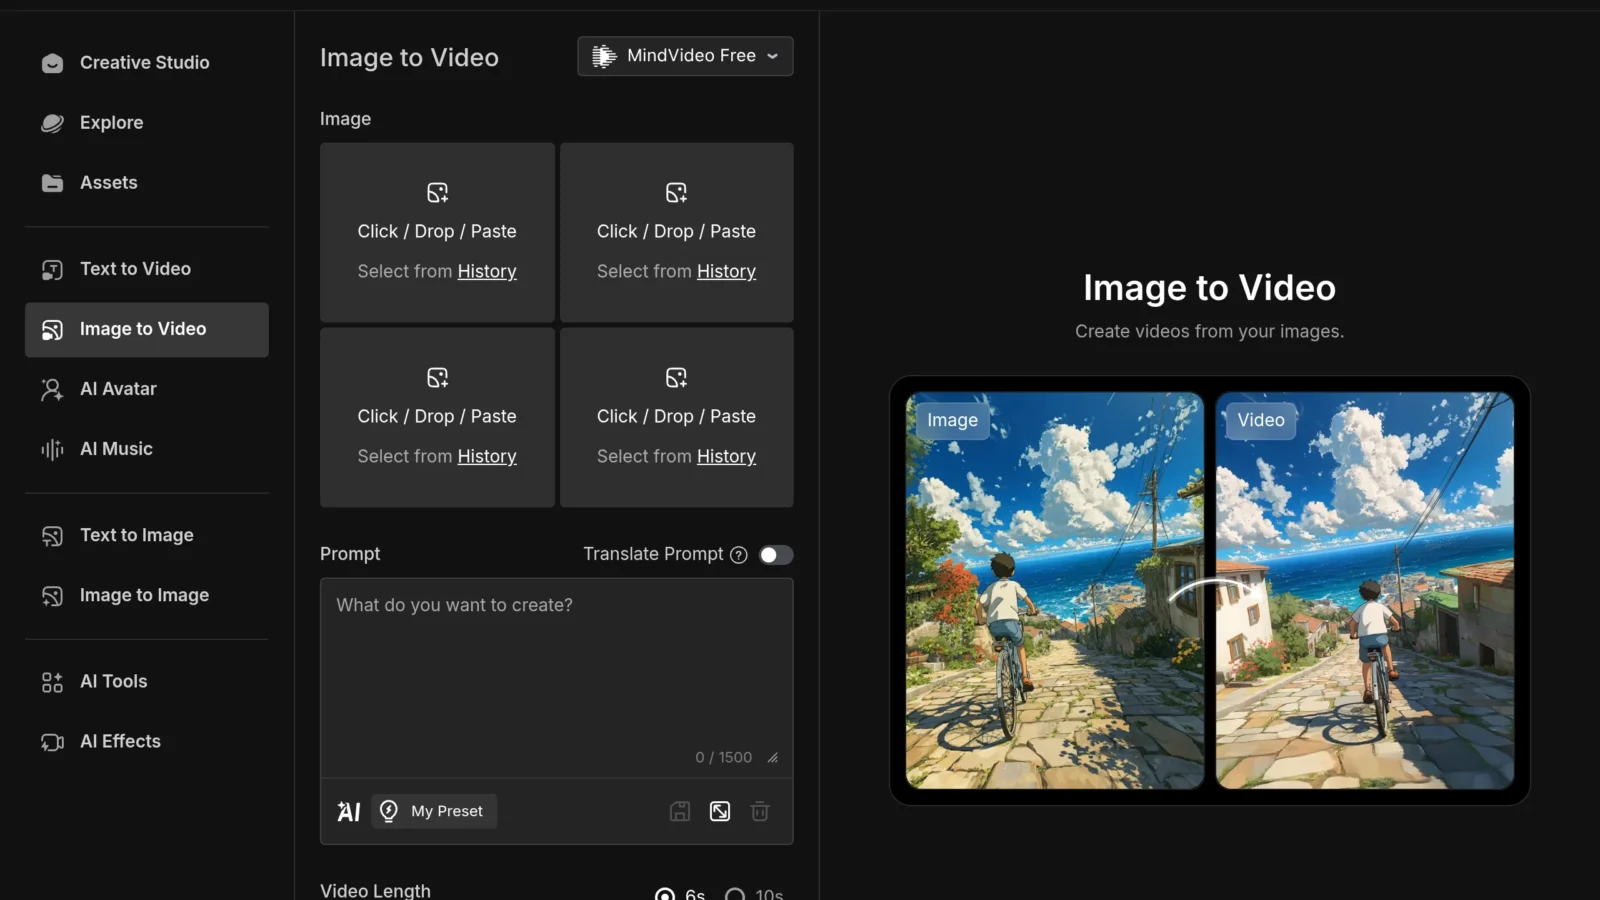Click the AI prompt enhance icon

pos(348,811)
